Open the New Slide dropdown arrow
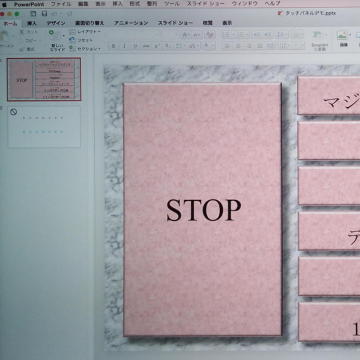The height and width of the screenshot is (360, 360). pos(63,35)
